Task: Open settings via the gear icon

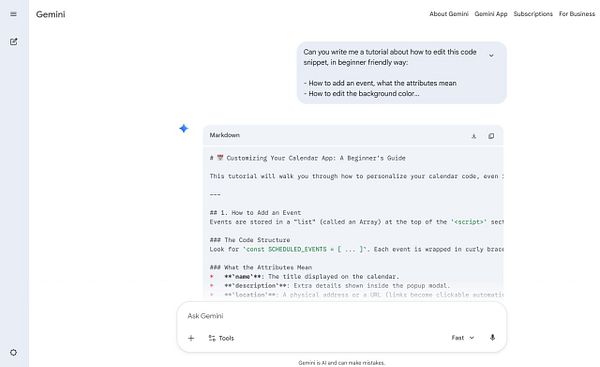Action: (x=13, y=352)
